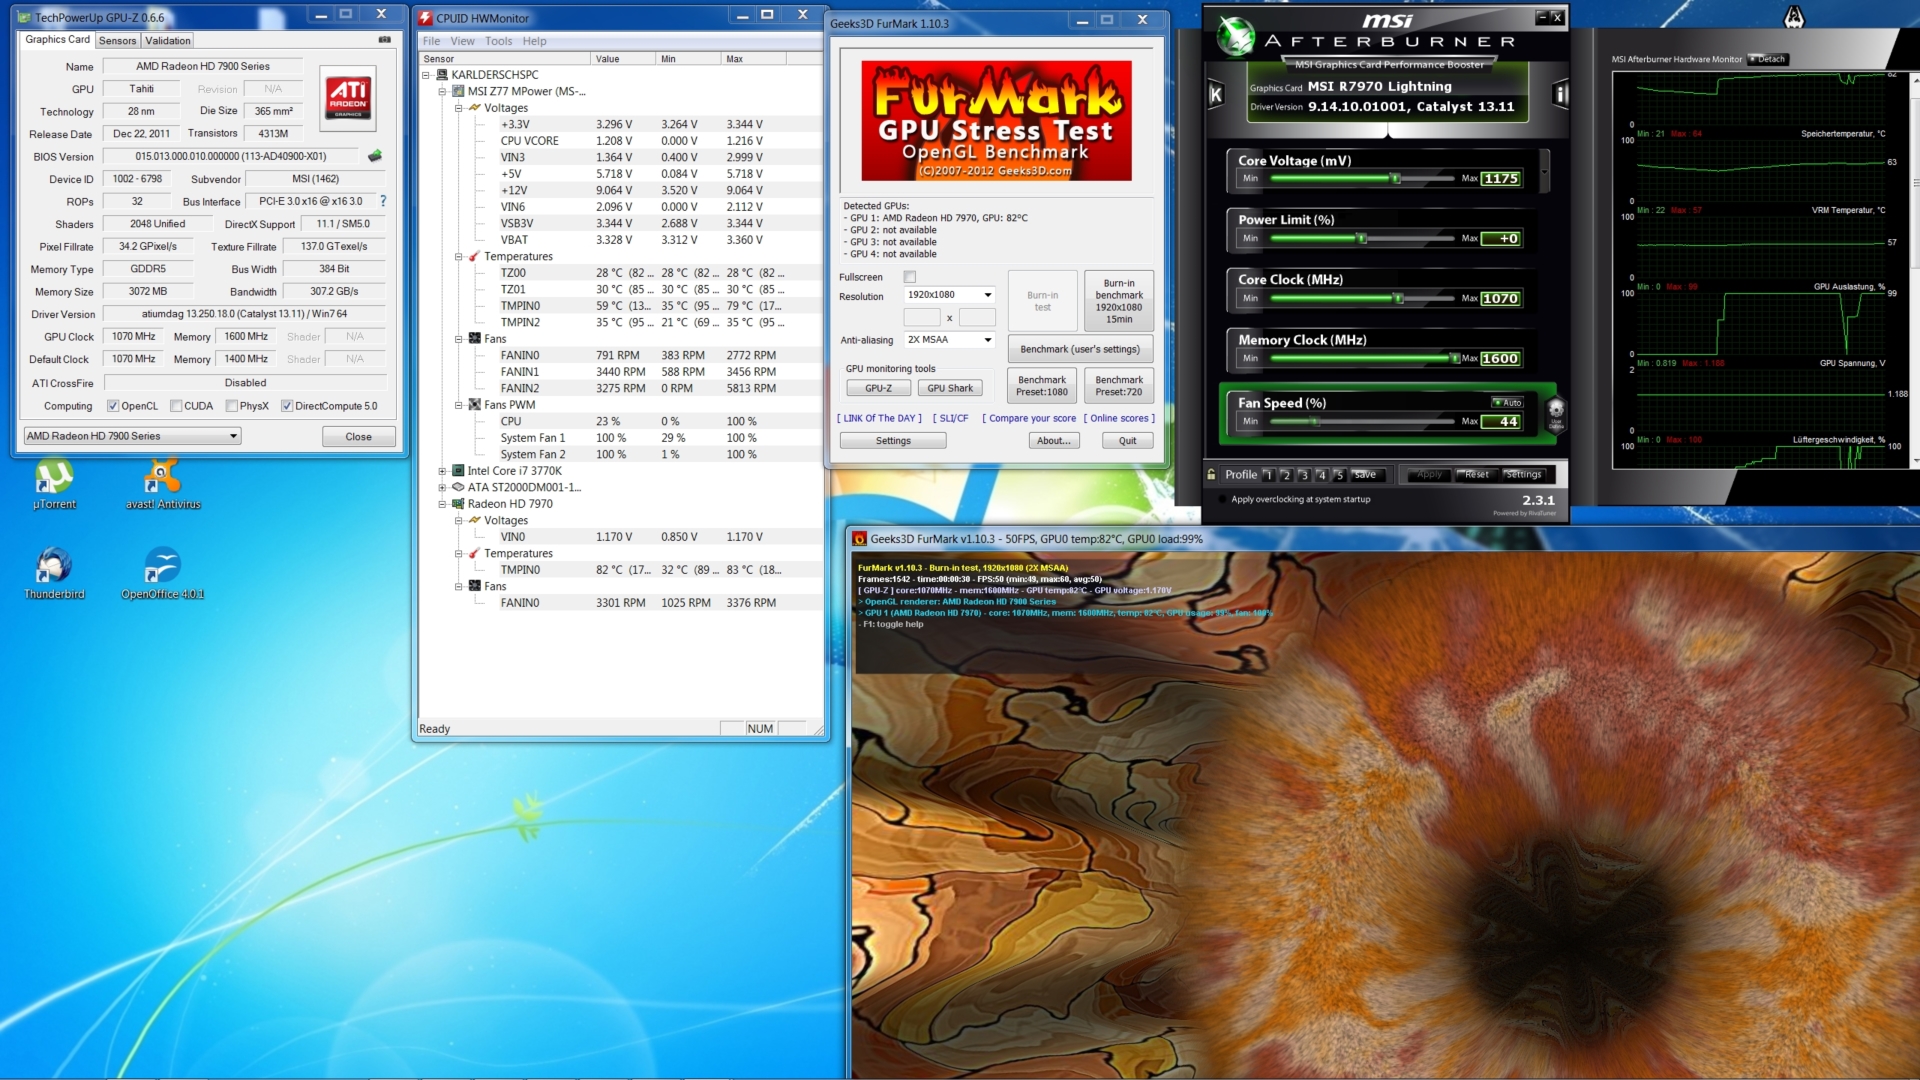Click the FurMark logo banner
This screenshot has width=1920, height=1080.
coord(996,121)
